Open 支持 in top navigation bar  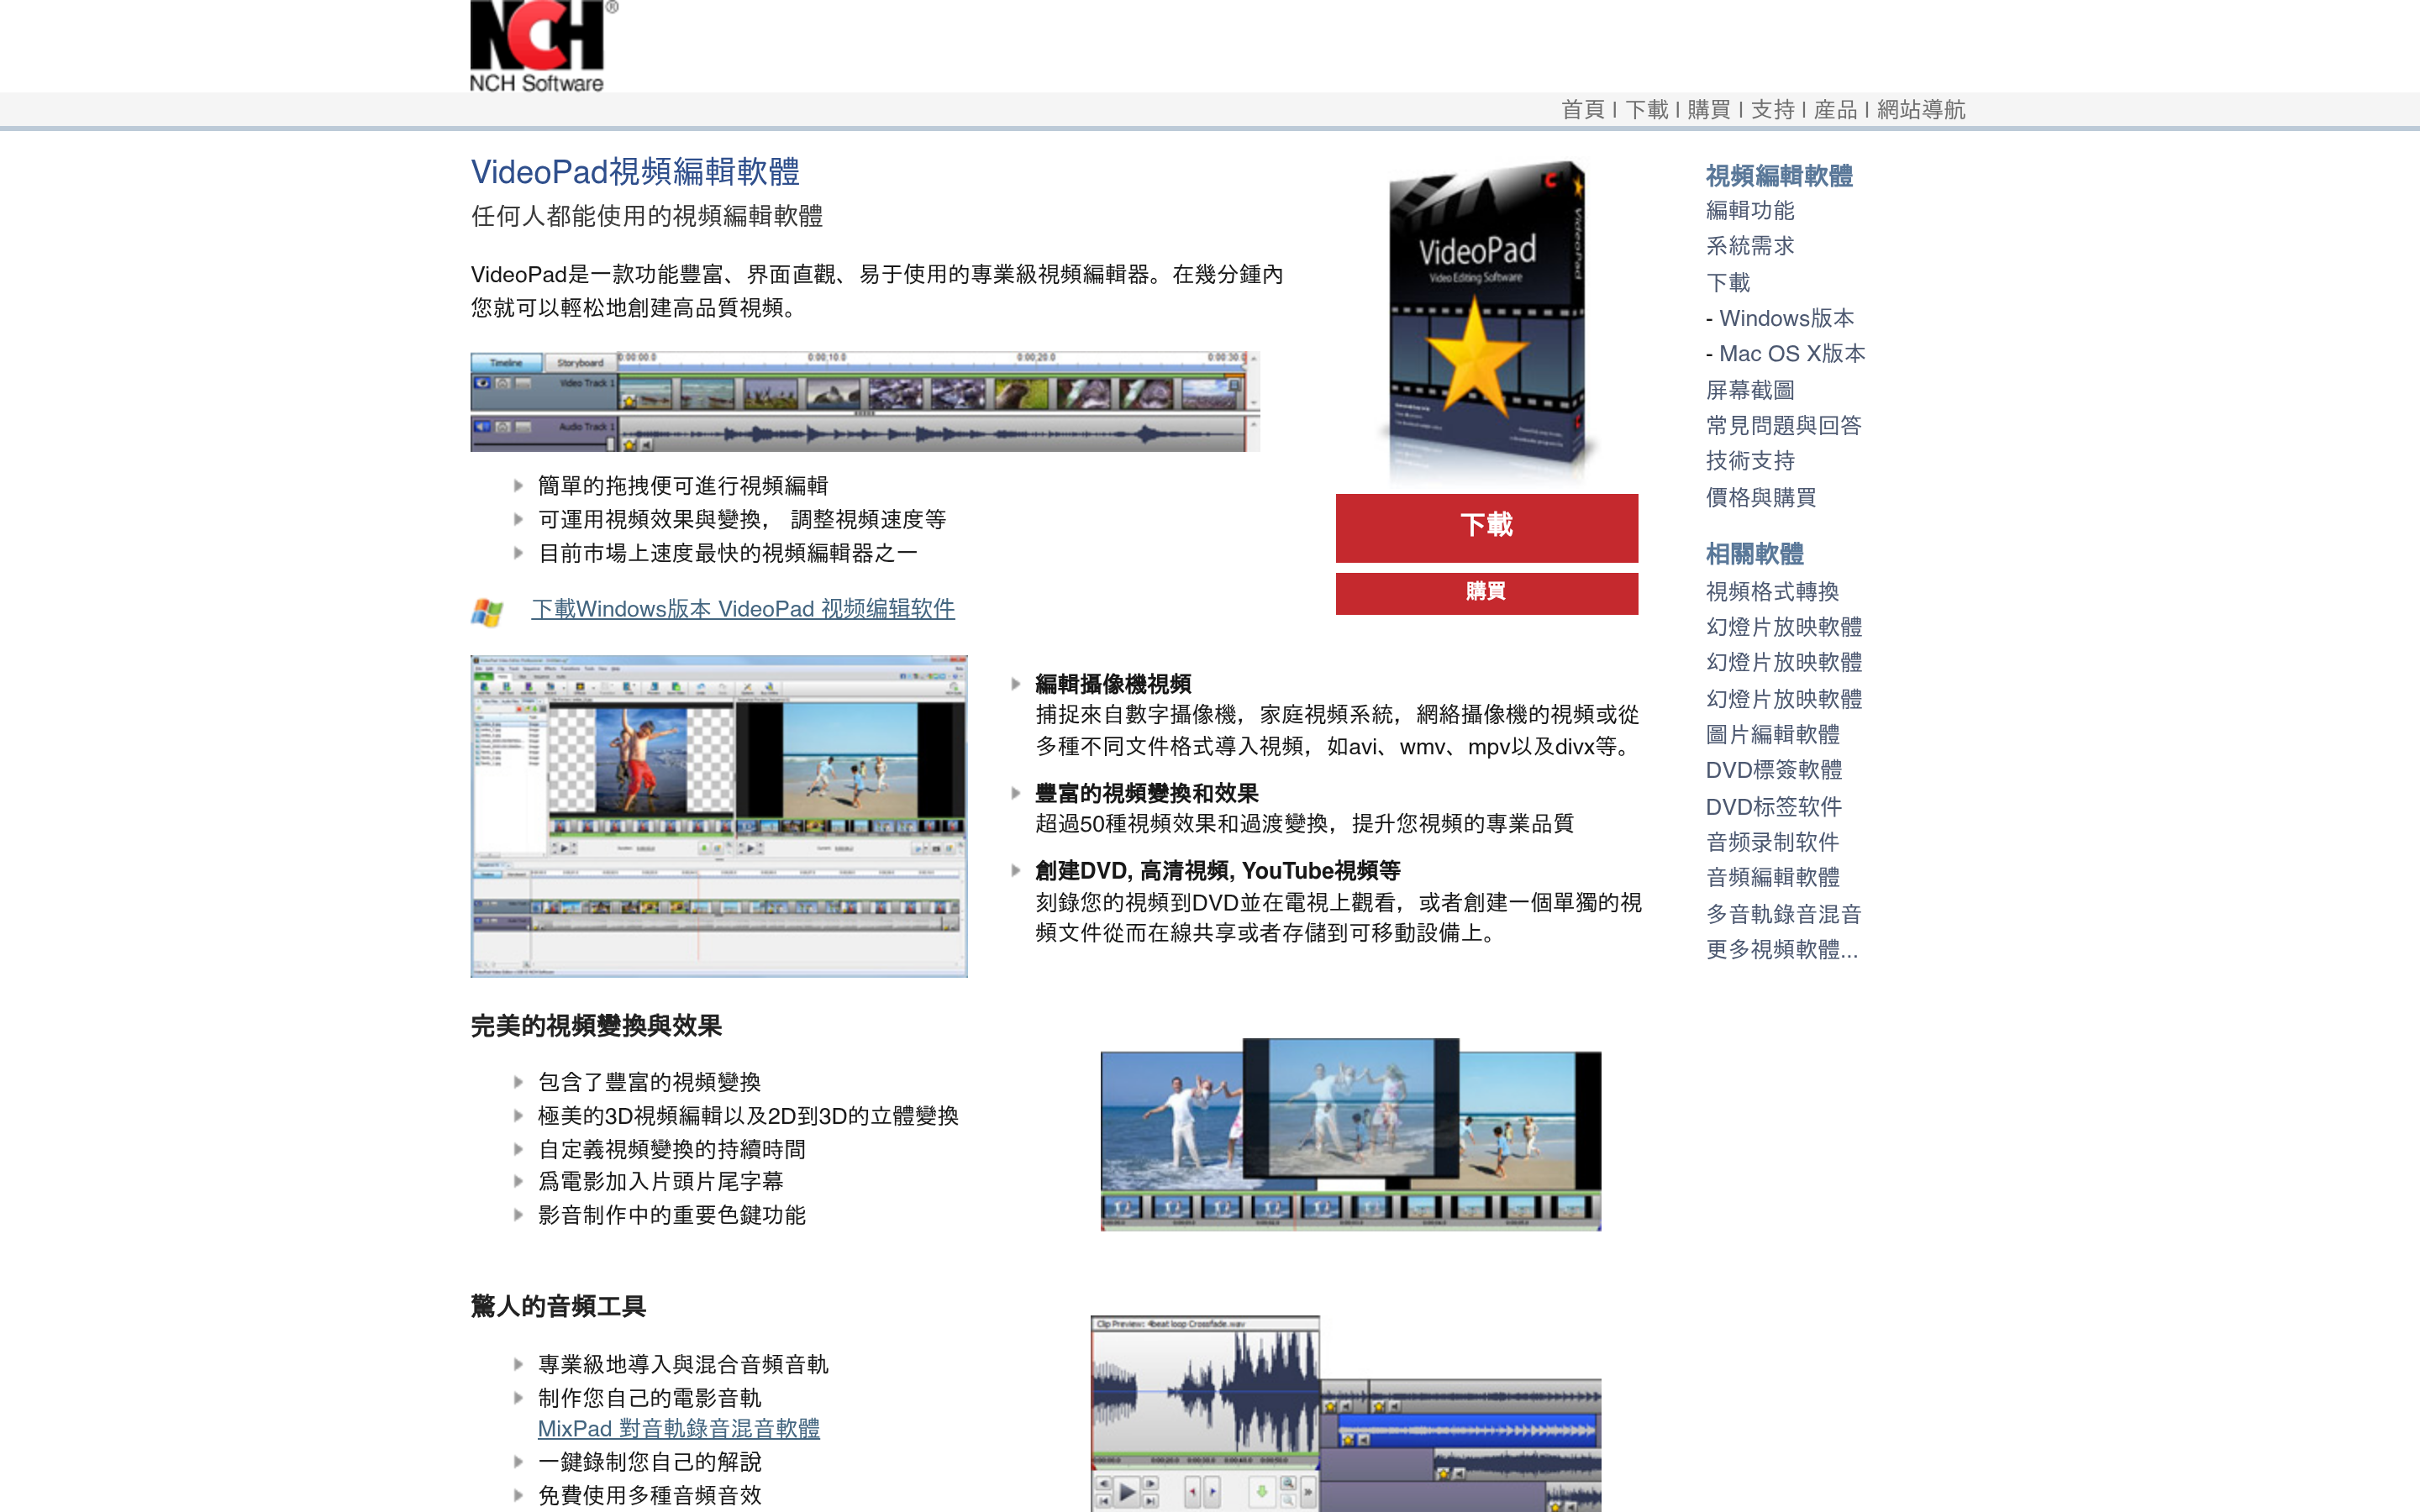(1772, 109)
